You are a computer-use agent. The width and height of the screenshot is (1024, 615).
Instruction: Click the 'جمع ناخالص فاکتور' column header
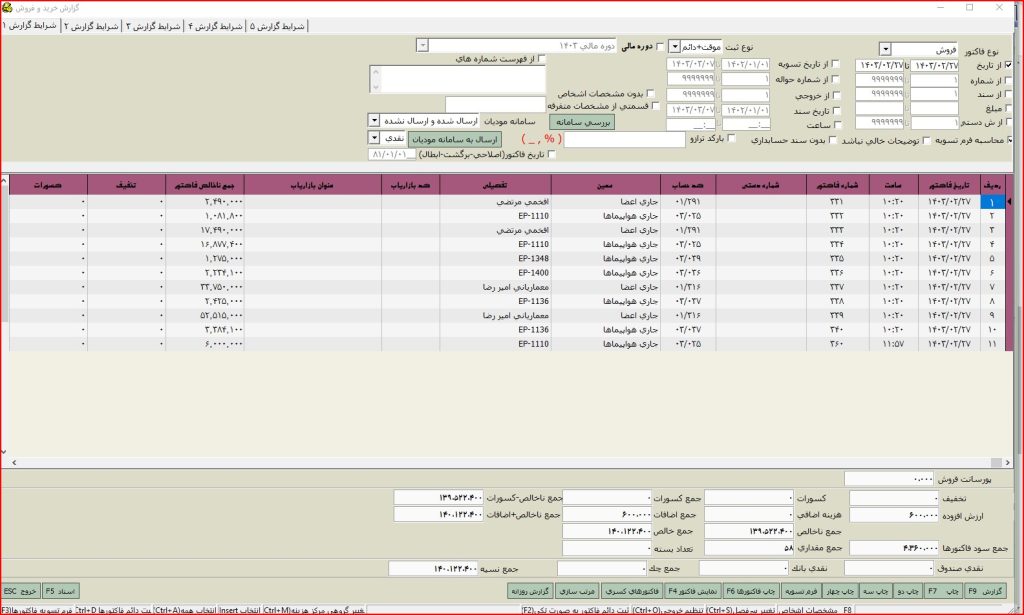coord(206,186)
